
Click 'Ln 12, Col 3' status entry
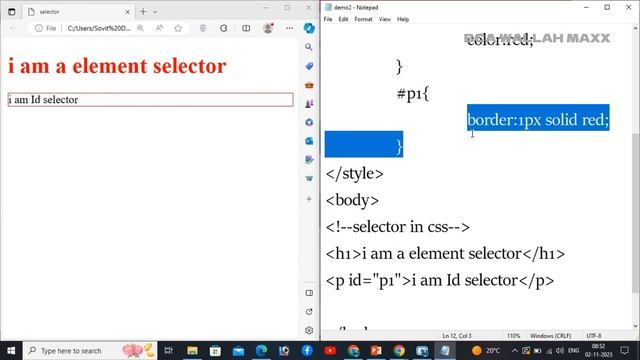[457, 336]
